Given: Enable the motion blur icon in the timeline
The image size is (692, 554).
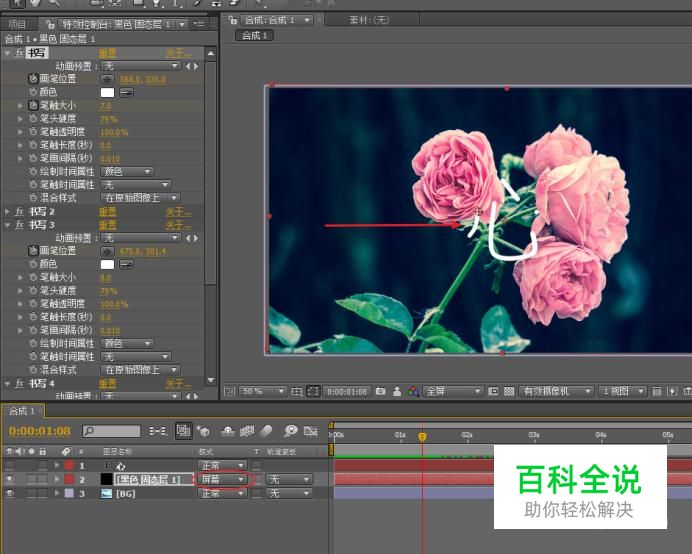Looking at the screenshot, I should pyautogui.click(x=266, y=431).
